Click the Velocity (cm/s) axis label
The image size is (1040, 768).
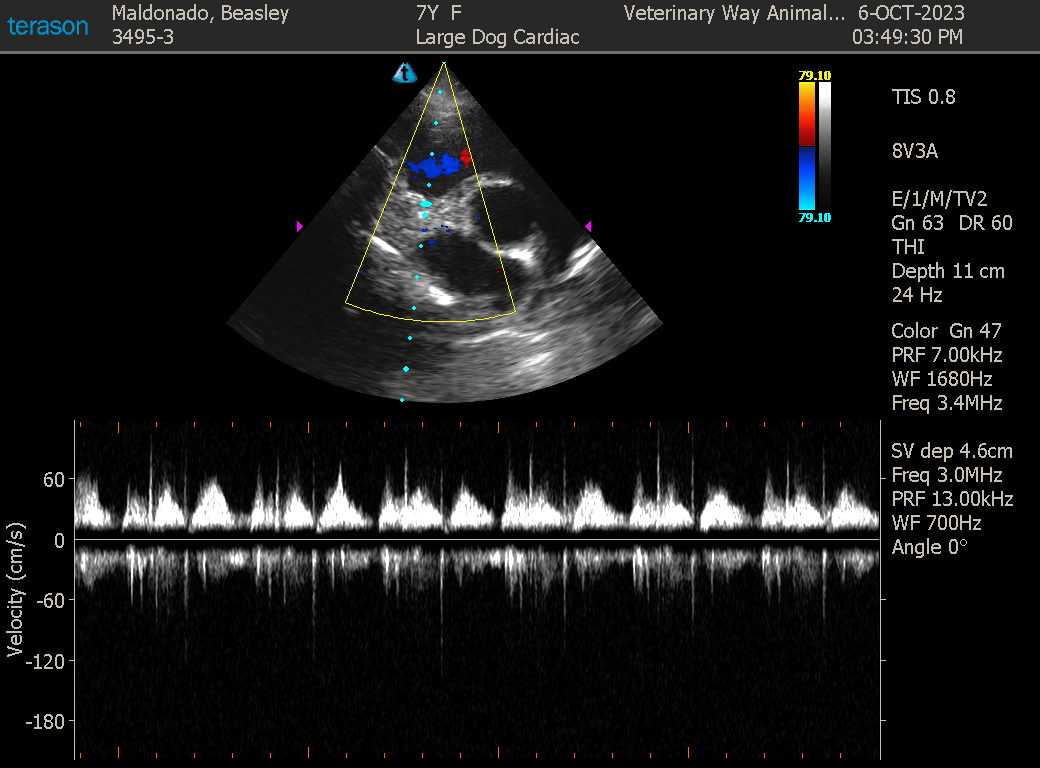tap(14, 590)
